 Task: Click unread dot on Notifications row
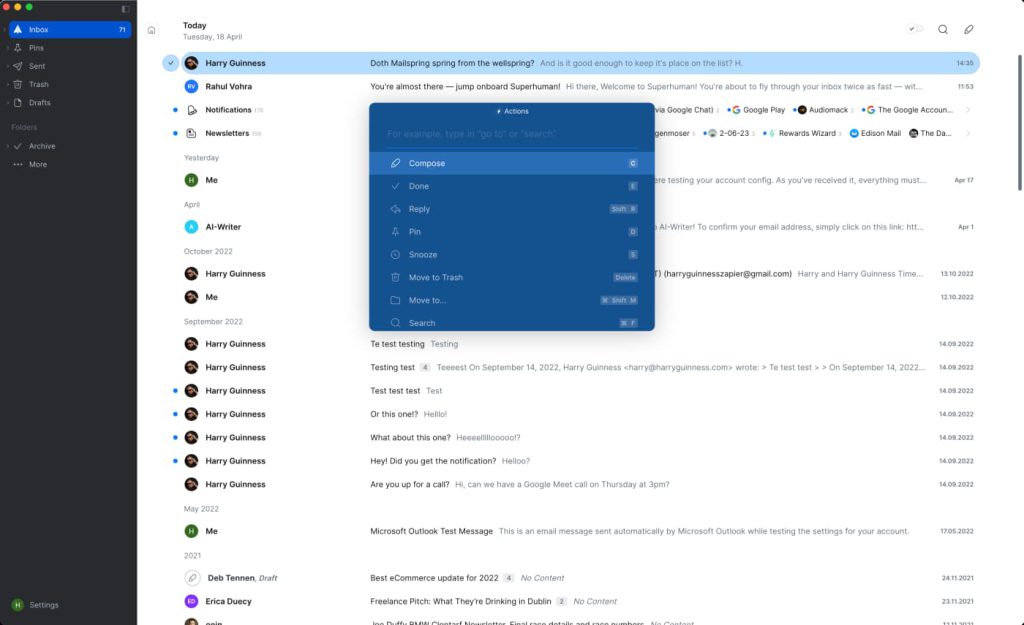[175, 110]
